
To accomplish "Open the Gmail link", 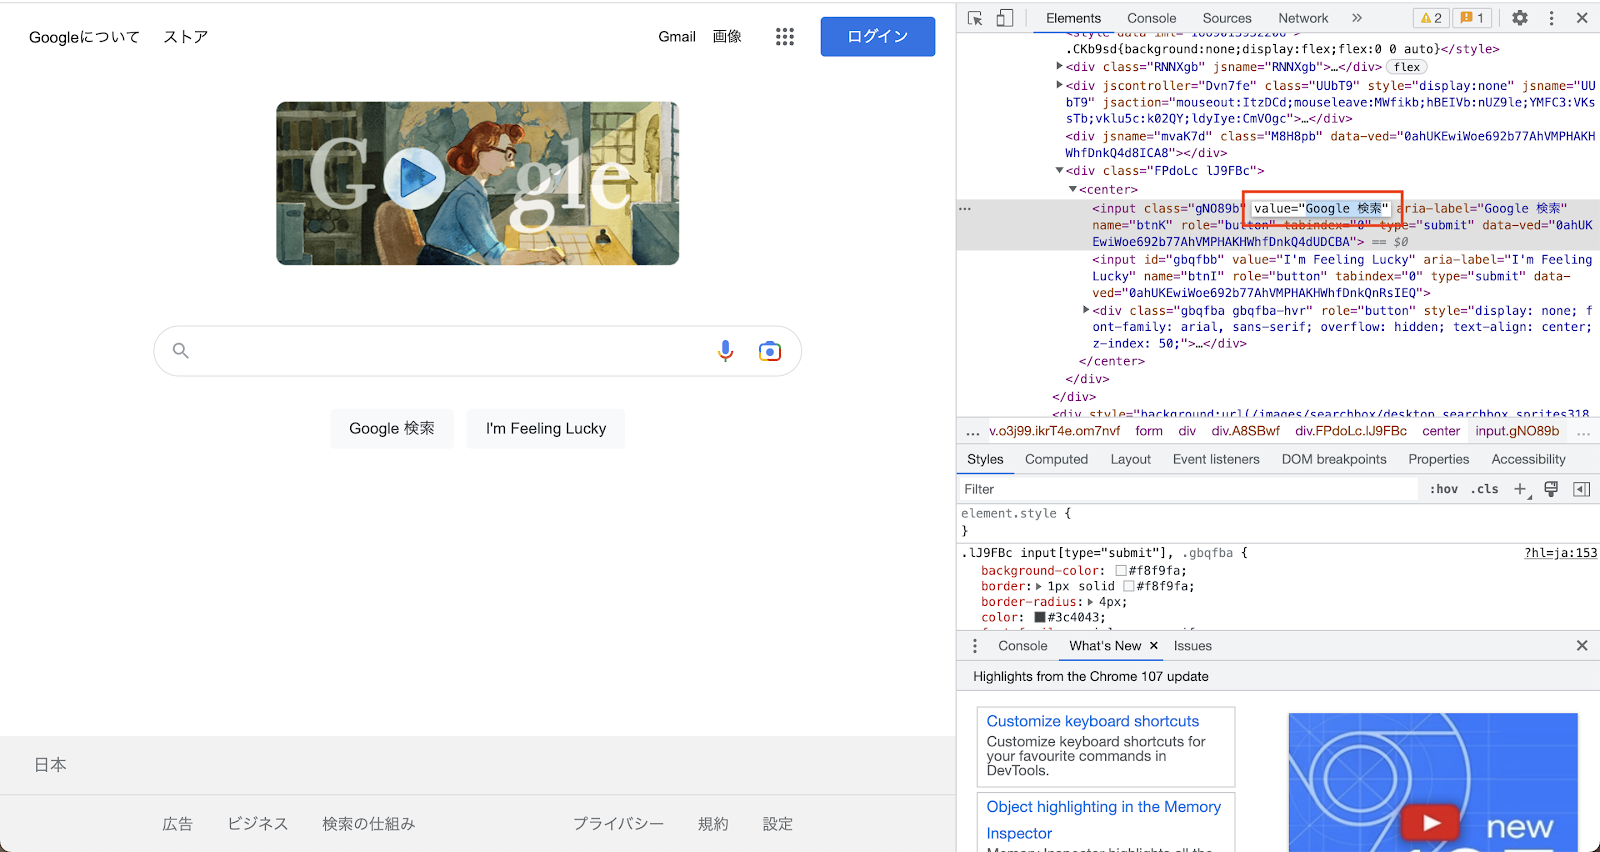I will coord(677,36).
